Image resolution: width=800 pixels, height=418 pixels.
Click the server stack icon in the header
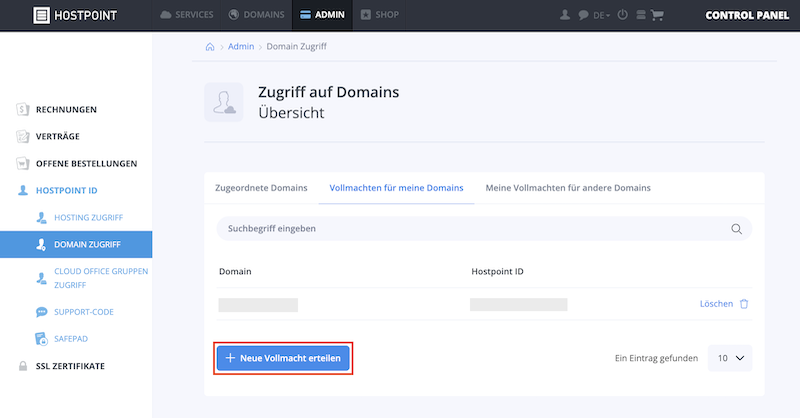click(641, 15)
